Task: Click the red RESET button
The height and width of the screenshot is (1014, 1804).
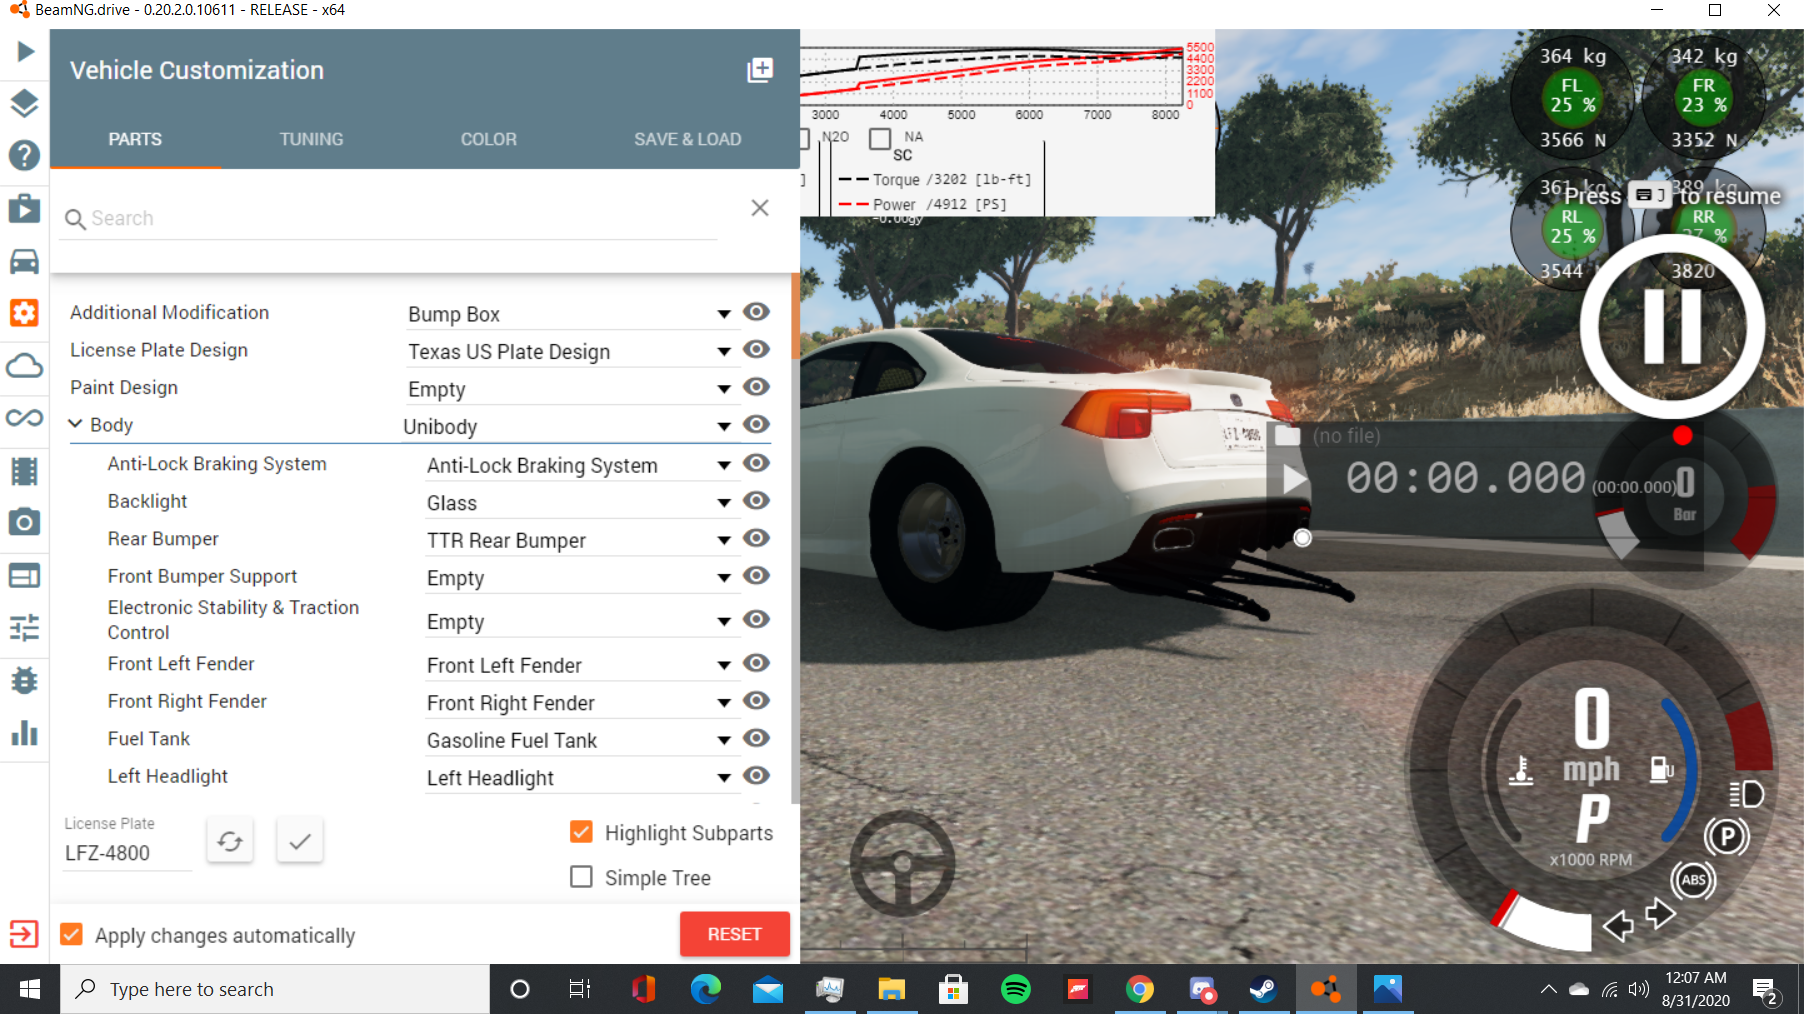Action: point(734,933)
